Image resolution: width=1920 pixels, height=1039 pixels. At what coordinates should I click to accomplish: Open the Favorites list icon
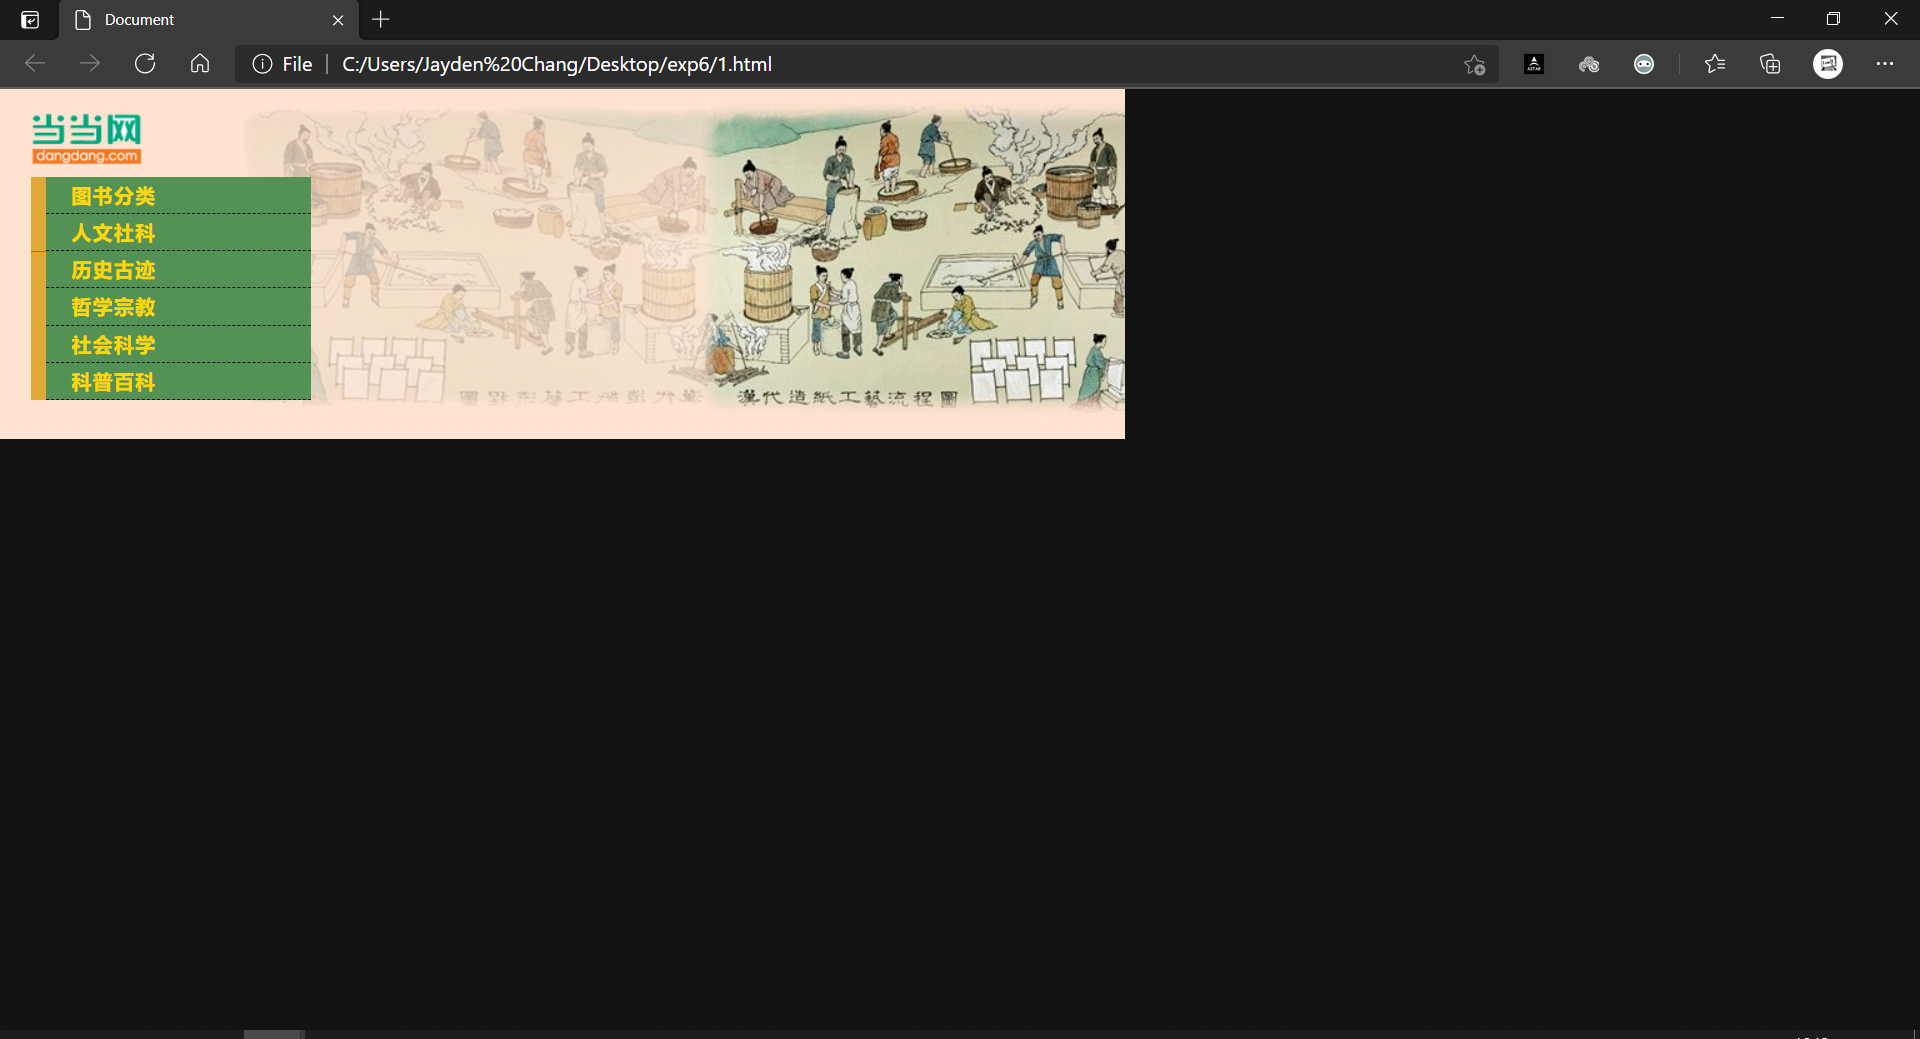tap(1715, 64)
